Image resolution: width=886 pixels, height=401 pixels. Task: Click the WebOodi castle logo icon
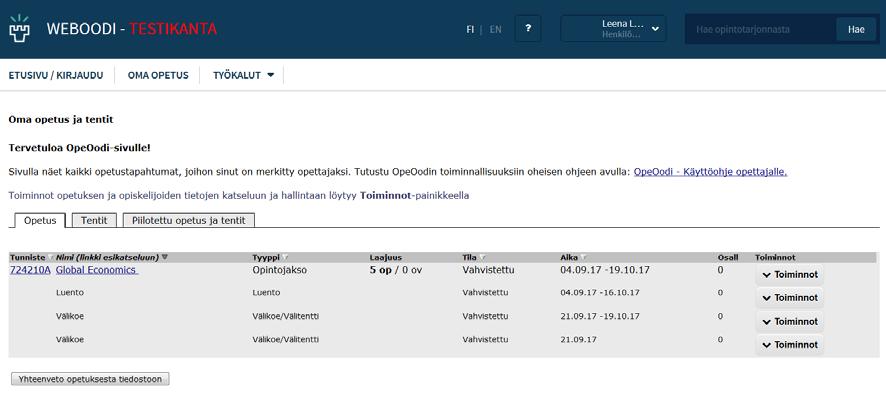pos(19,29)
